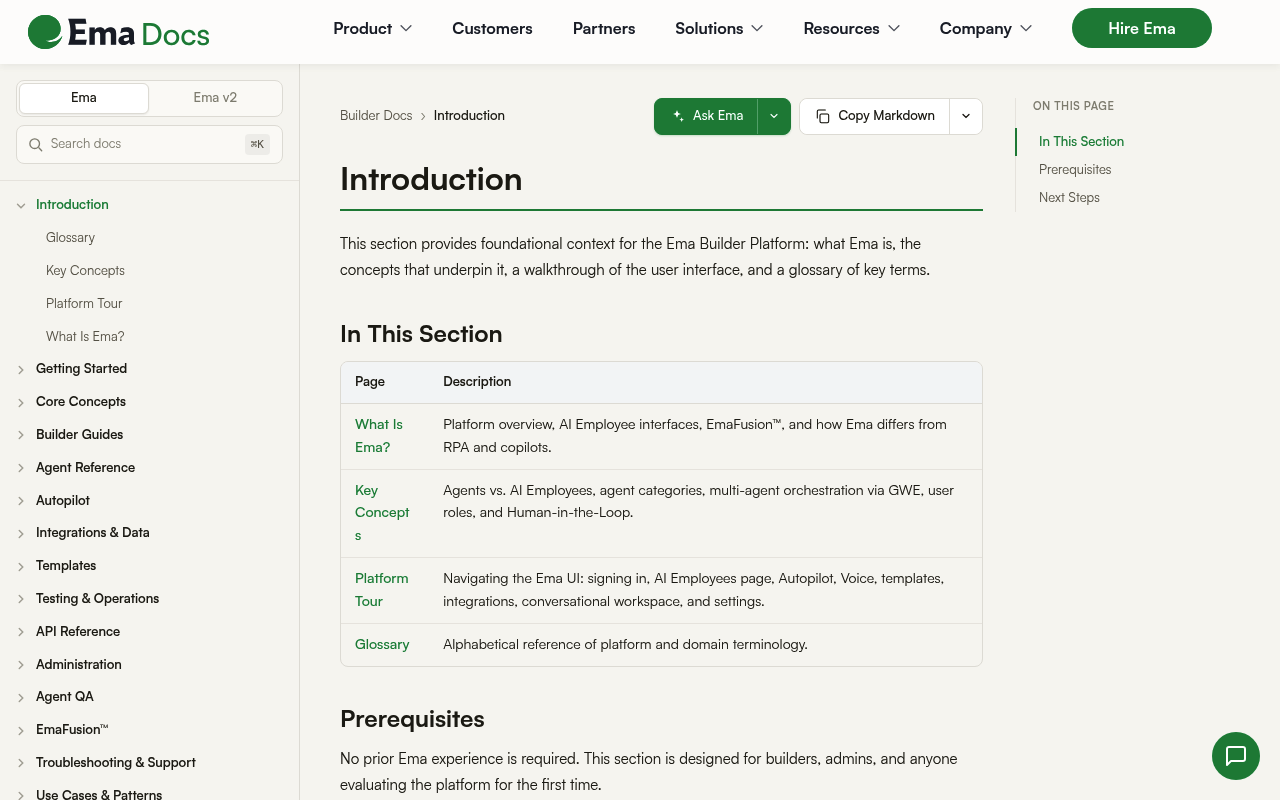Open Glossary in the sidebar
The image size is (1280, 800).
click(x=70, y=237)
